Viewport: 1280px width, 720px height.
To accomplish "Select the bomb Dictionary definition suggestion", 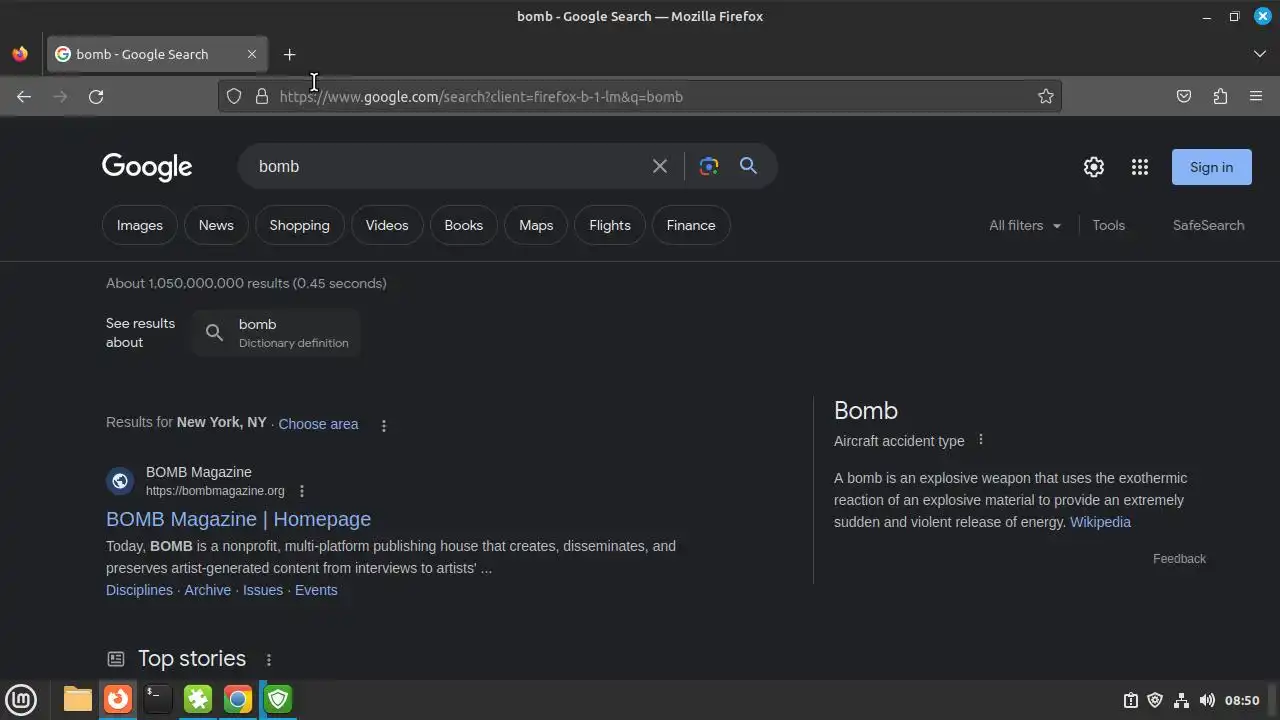I will click(x=277, y=333).
